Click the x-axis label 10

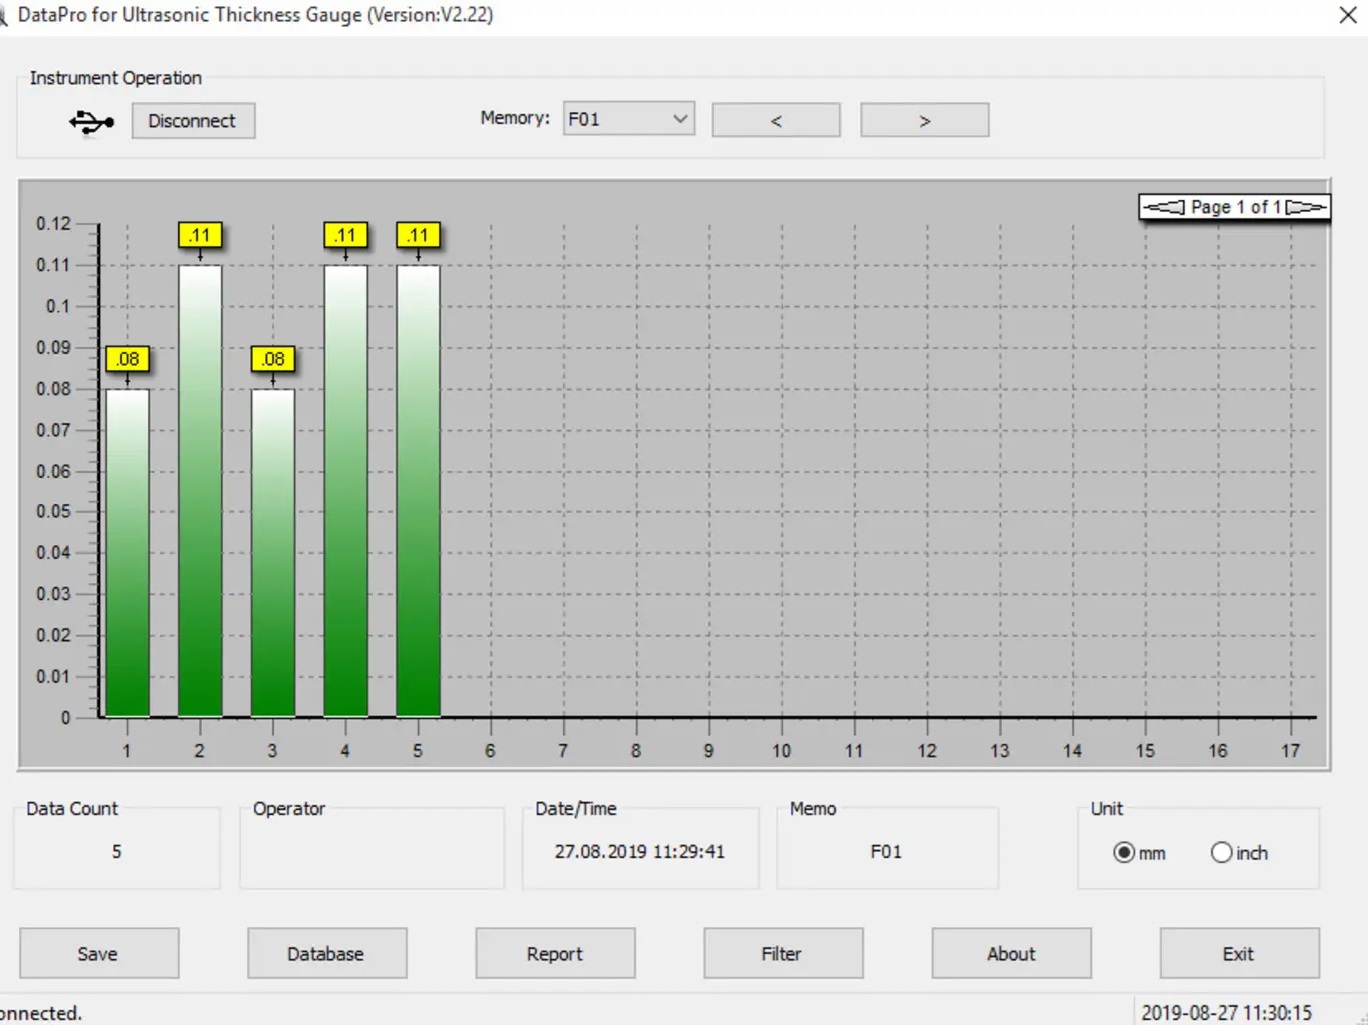781,750
